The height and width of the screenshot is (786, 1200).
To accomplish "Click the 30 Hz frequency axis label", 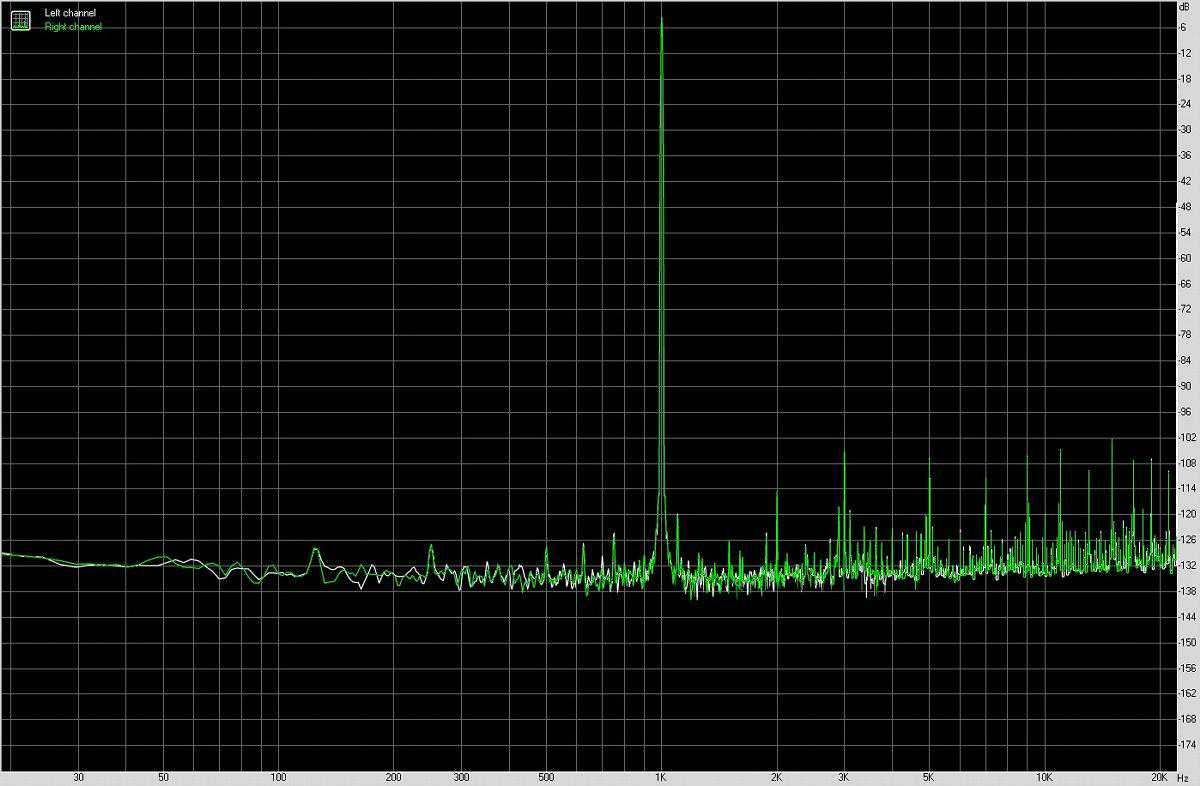I will tap(78, 777).
